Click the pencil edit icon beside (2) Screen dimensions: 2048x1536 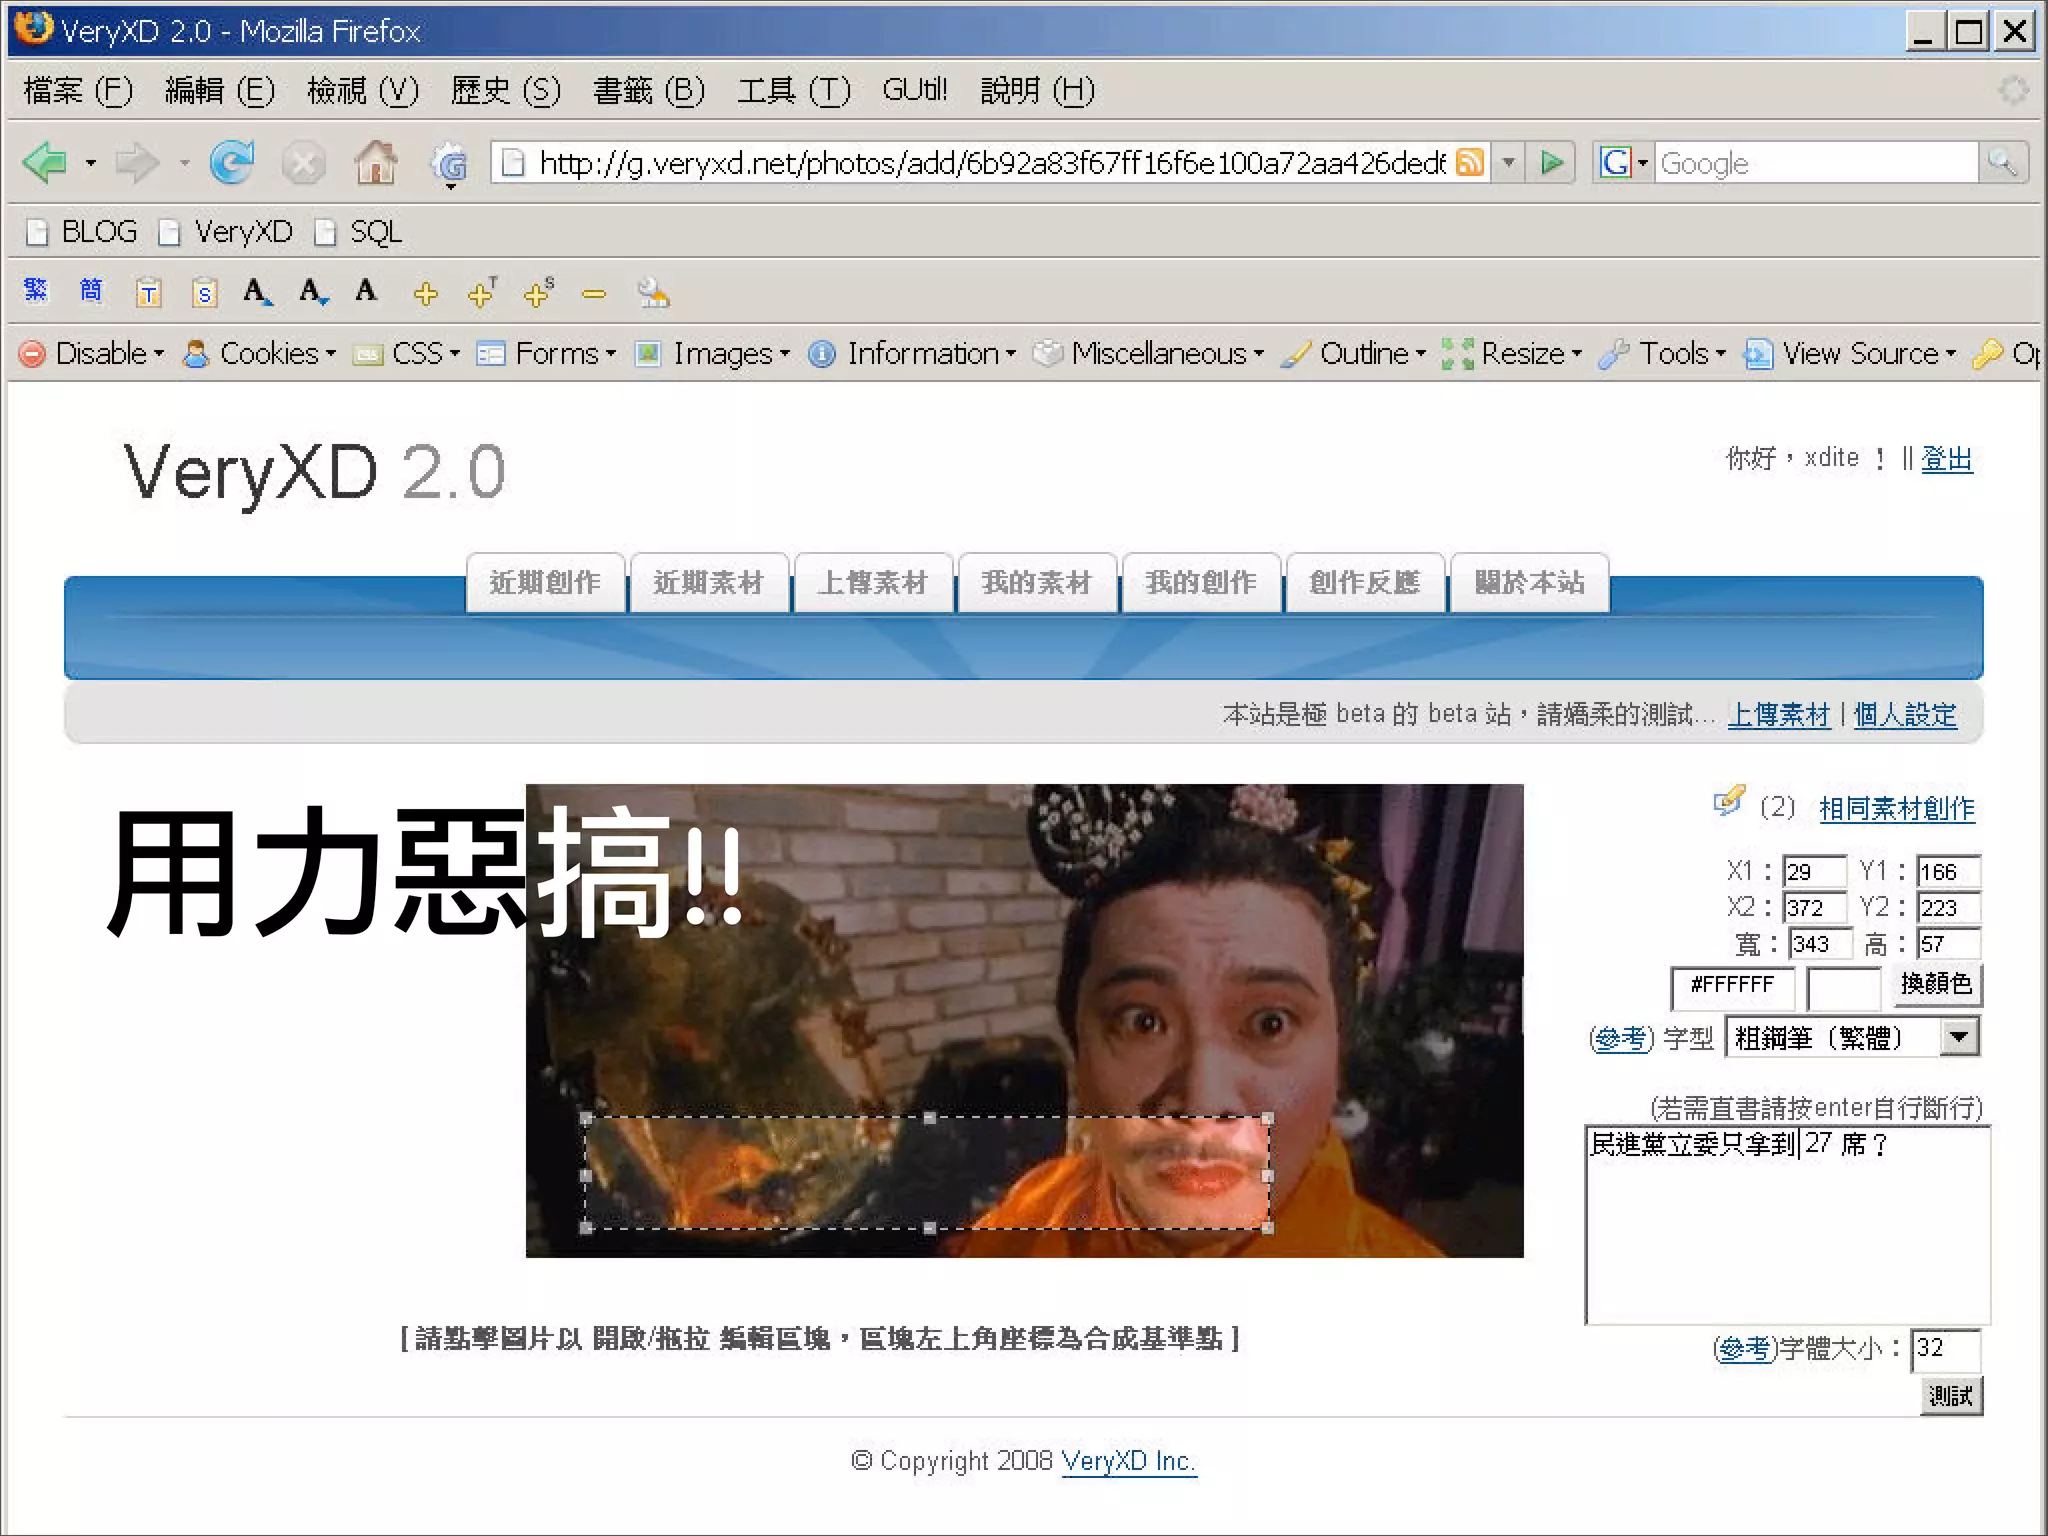1729,800
